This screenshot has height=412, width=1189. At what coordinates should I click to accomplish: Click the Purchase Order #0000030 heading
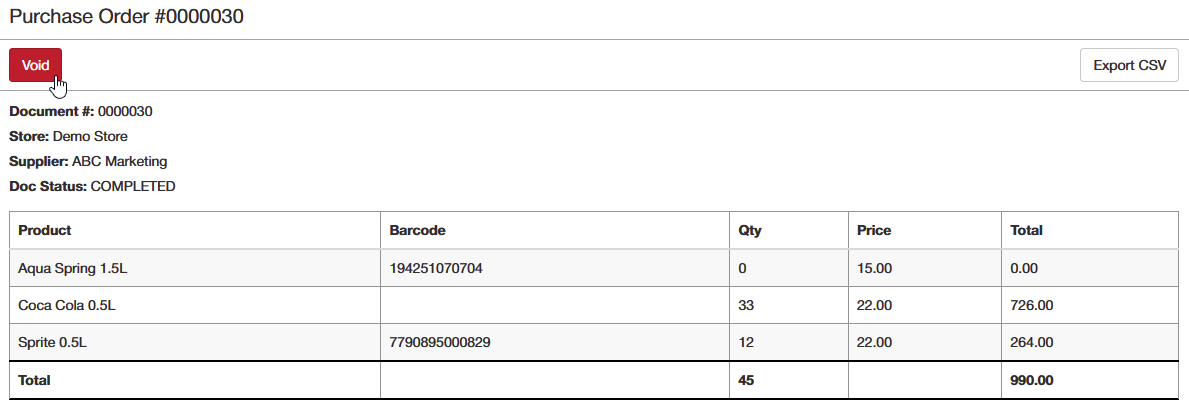pos(127,17)
